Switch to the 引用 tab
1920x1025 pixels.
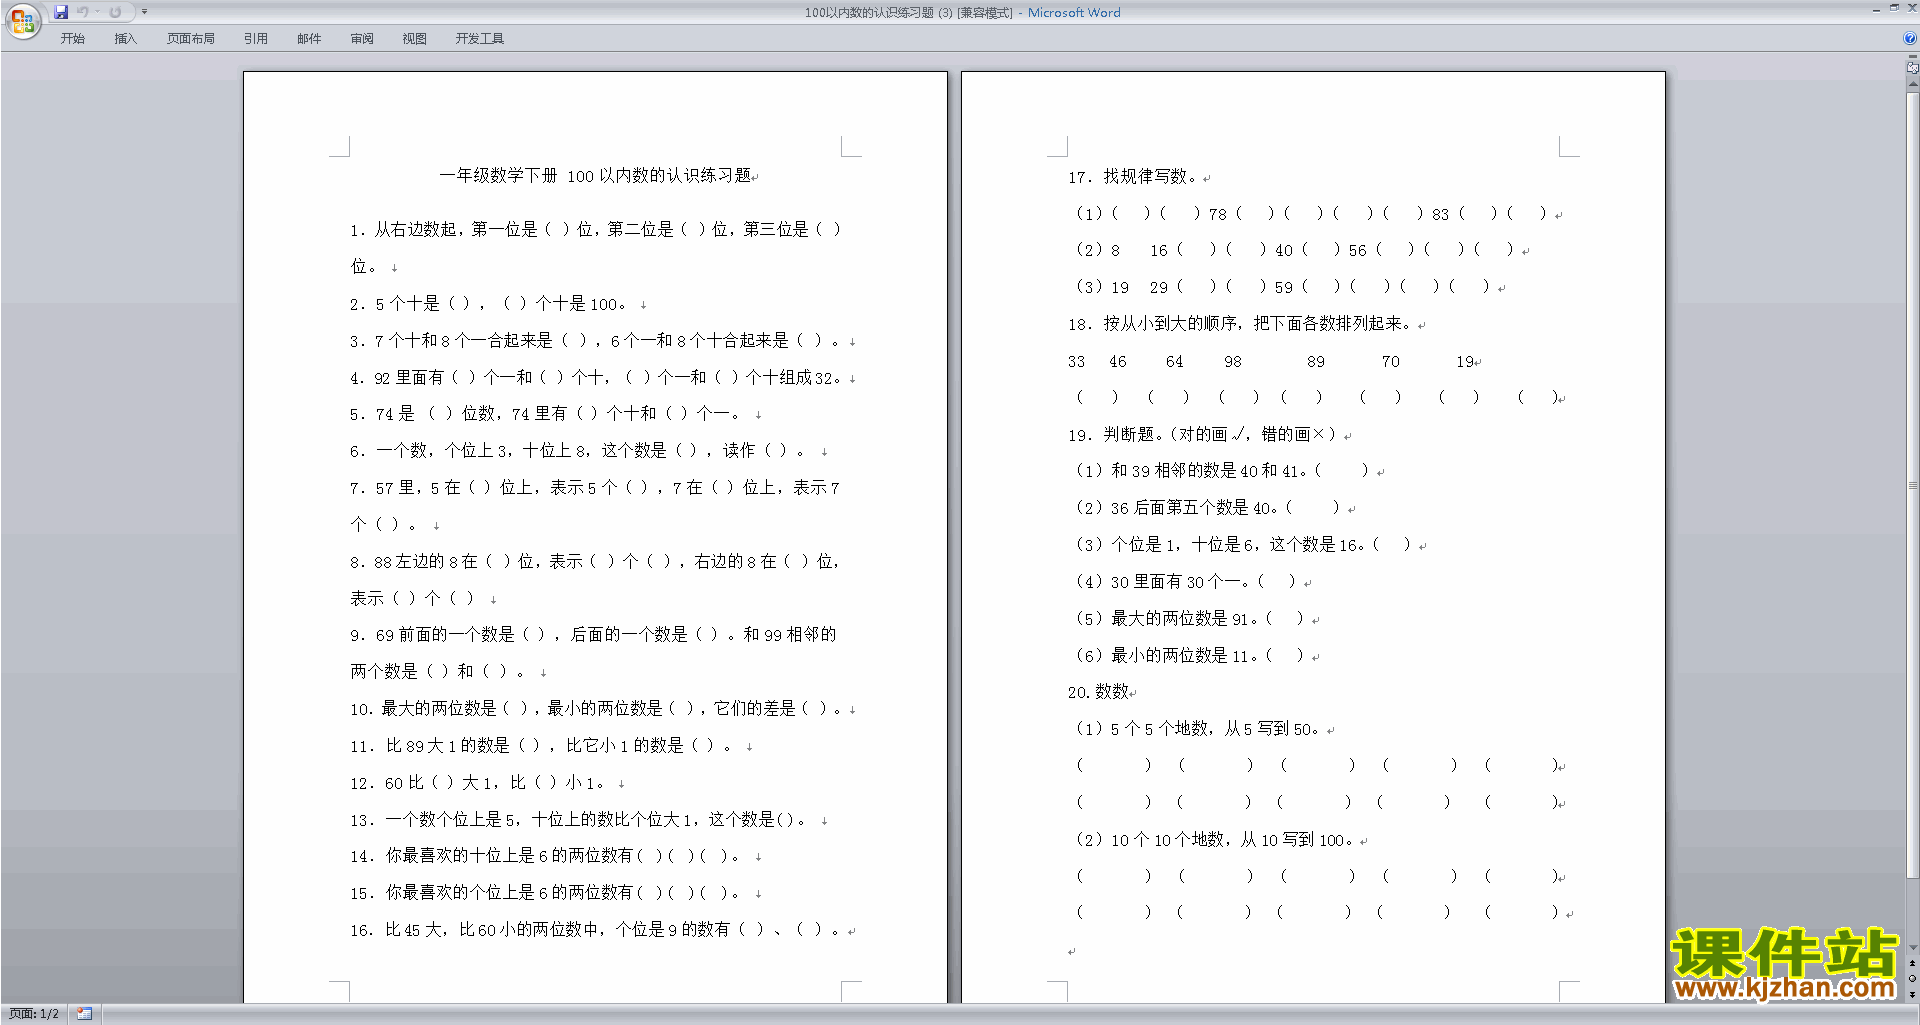[x=256, y=39]
